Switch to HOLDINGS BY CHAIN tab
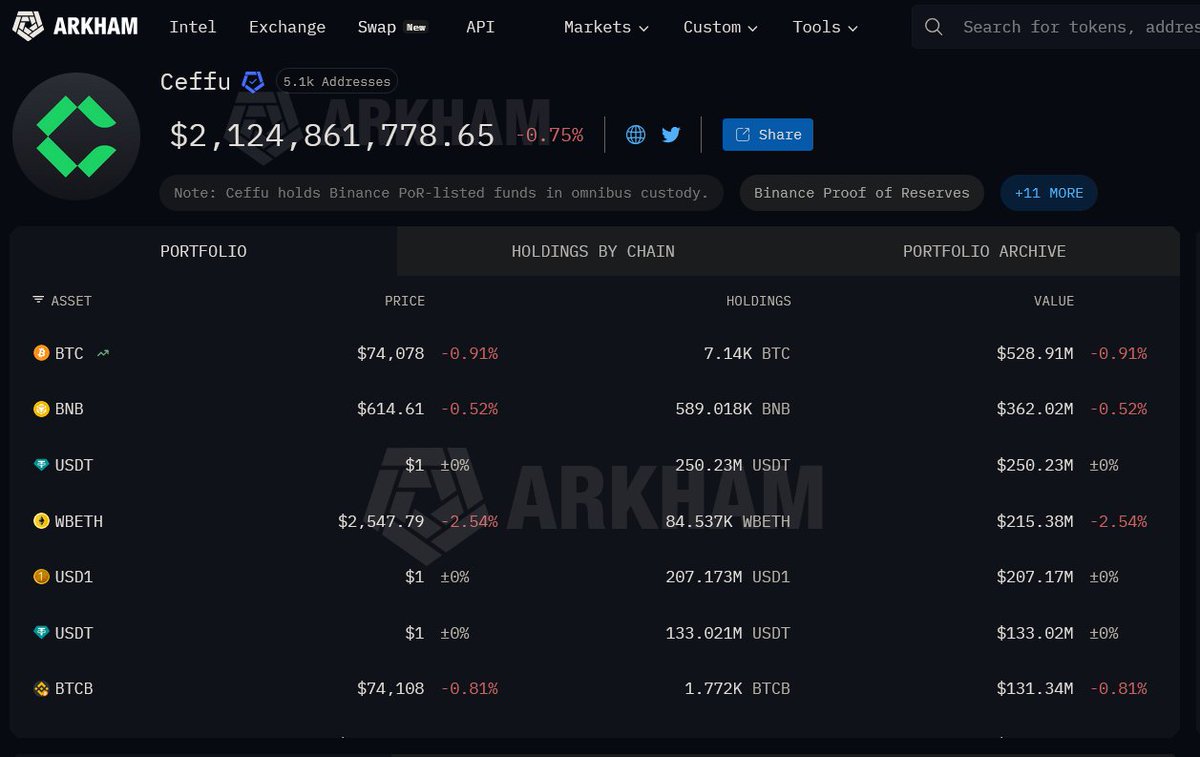This screenshot has height=757, width=1200. (593, 251)
